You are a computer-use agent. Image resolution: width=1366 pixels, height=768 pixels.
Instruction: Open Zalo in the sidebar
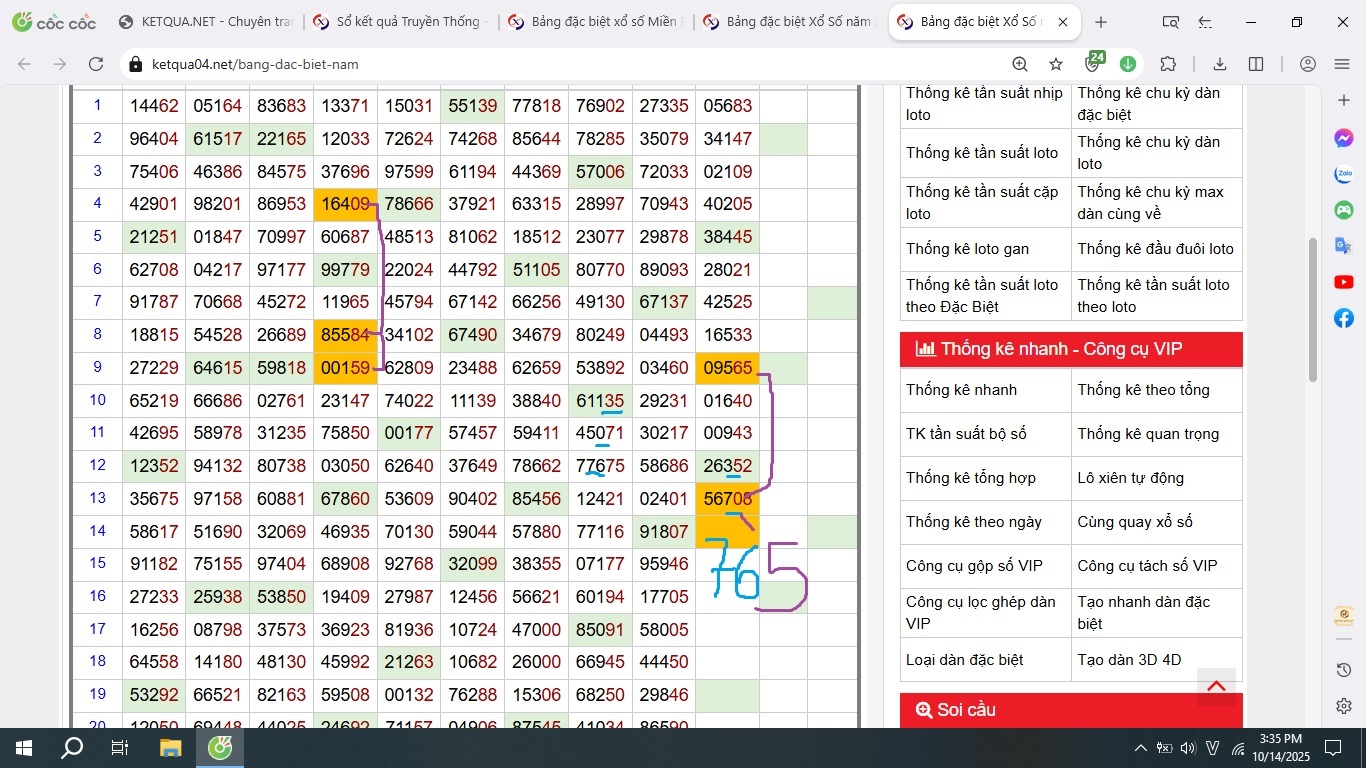click(1344, 174)
